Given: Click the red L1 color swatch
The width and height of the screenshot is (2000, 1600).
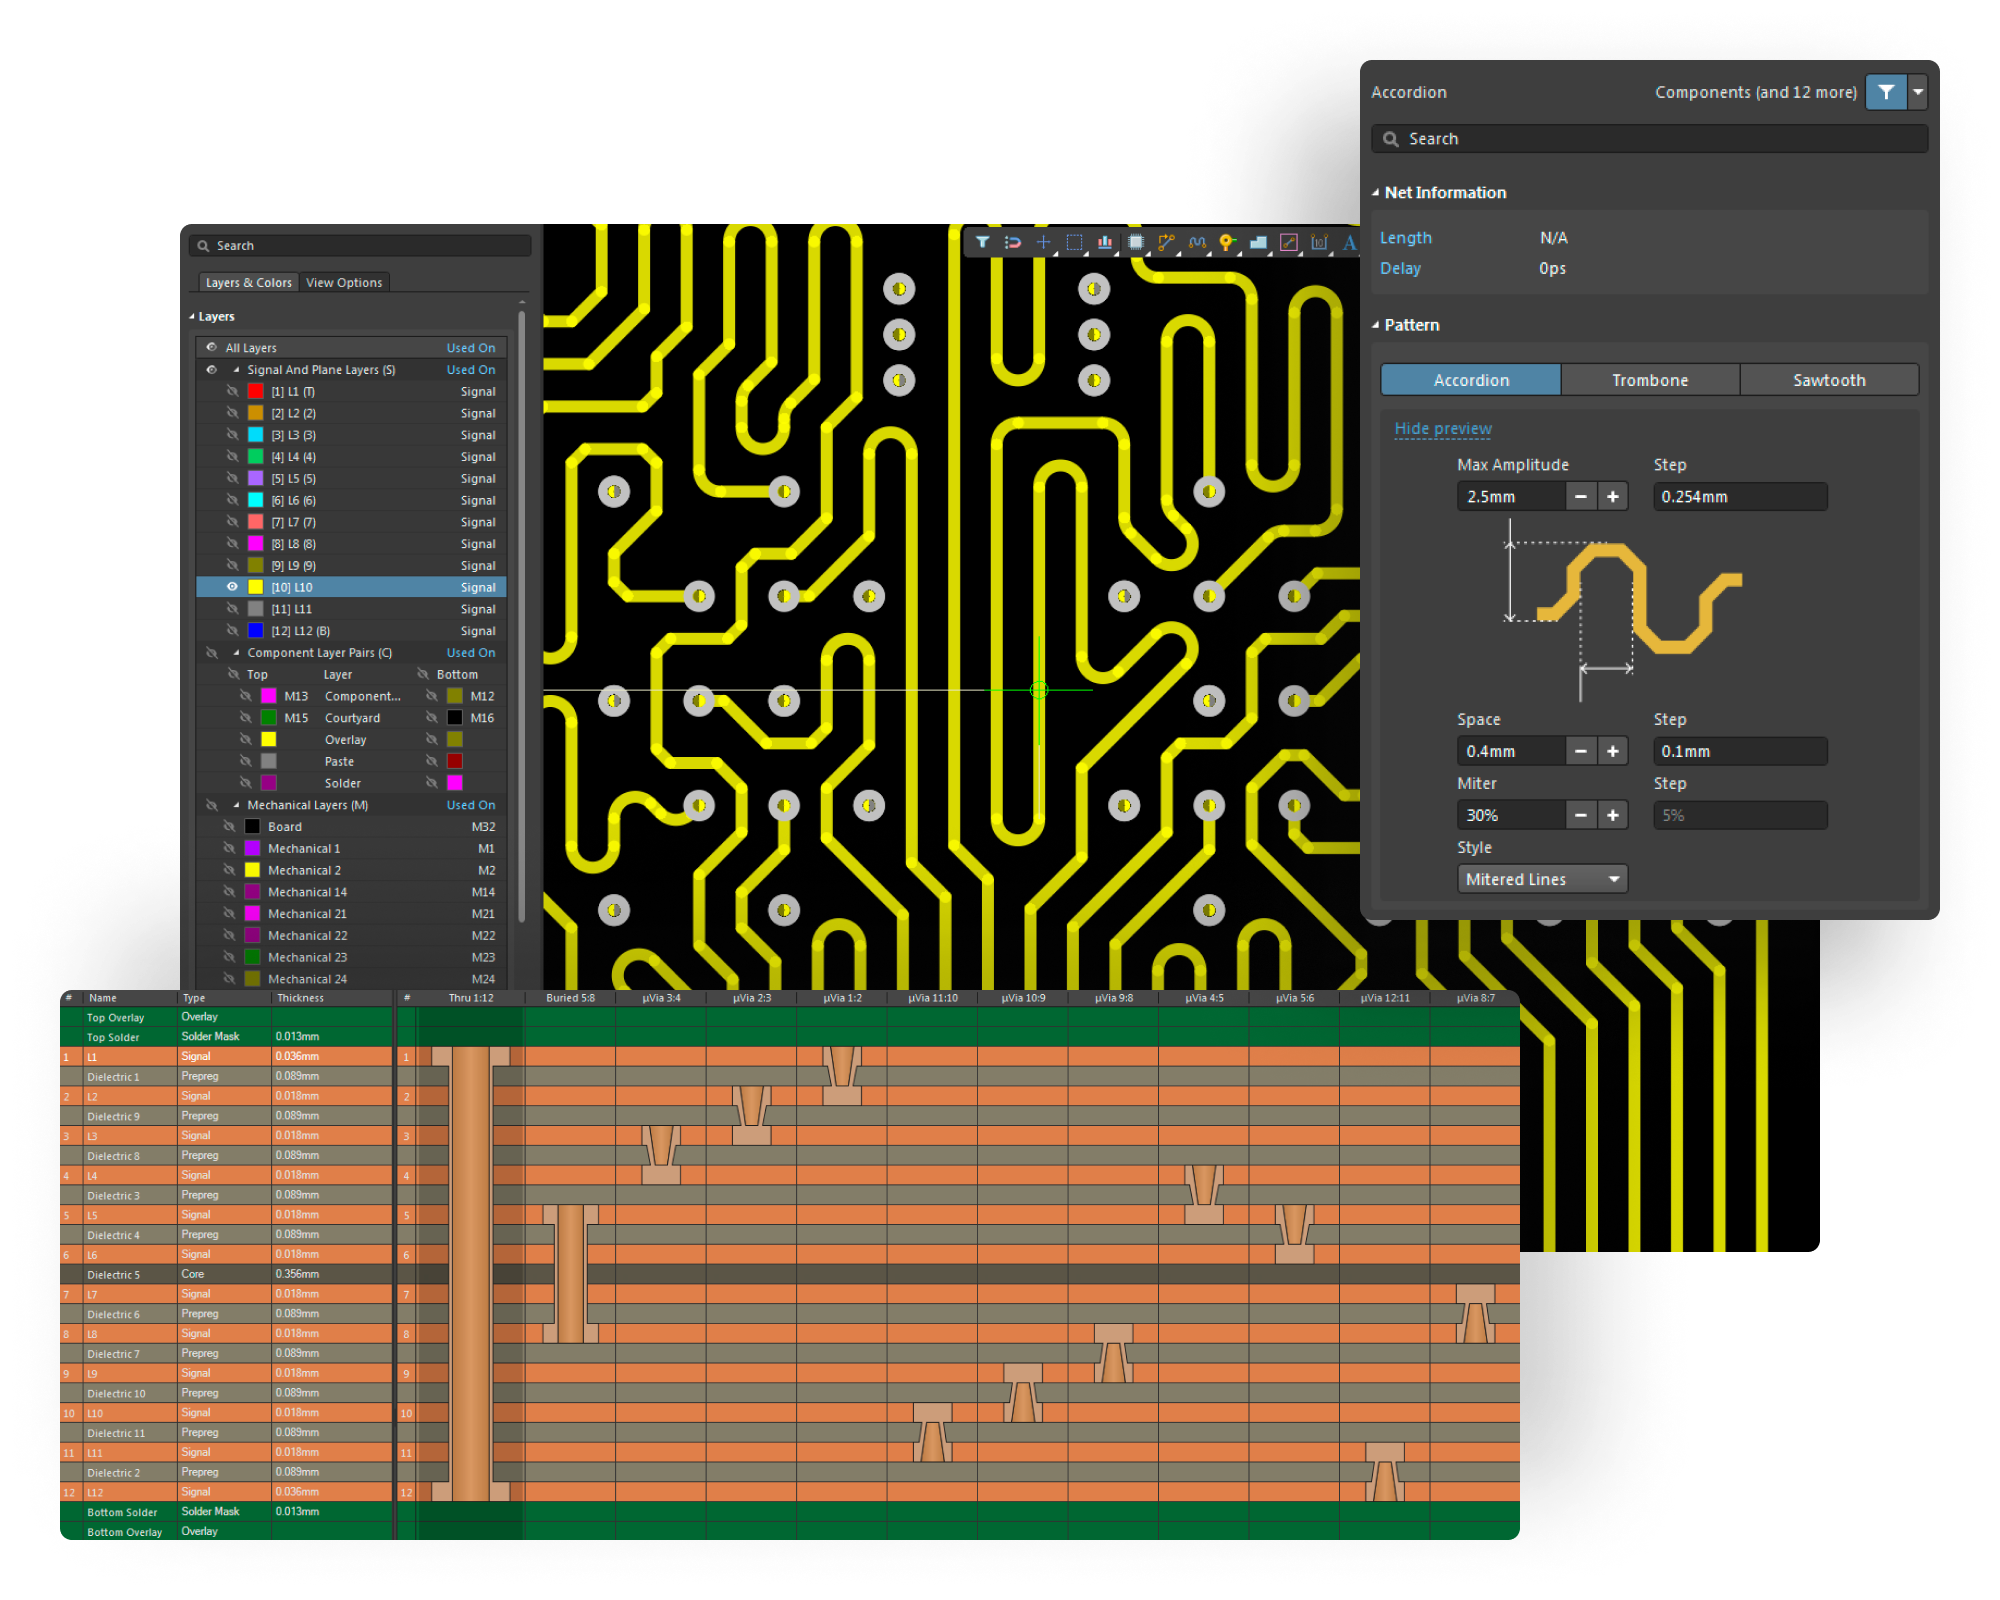Looking at the screenshot, I should click(x=256, y=391).
